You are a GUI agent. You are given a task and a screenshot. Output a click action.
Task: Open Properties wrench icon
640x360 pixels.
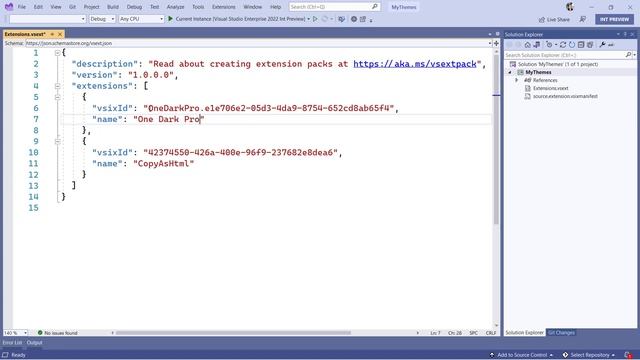point(602,45)
